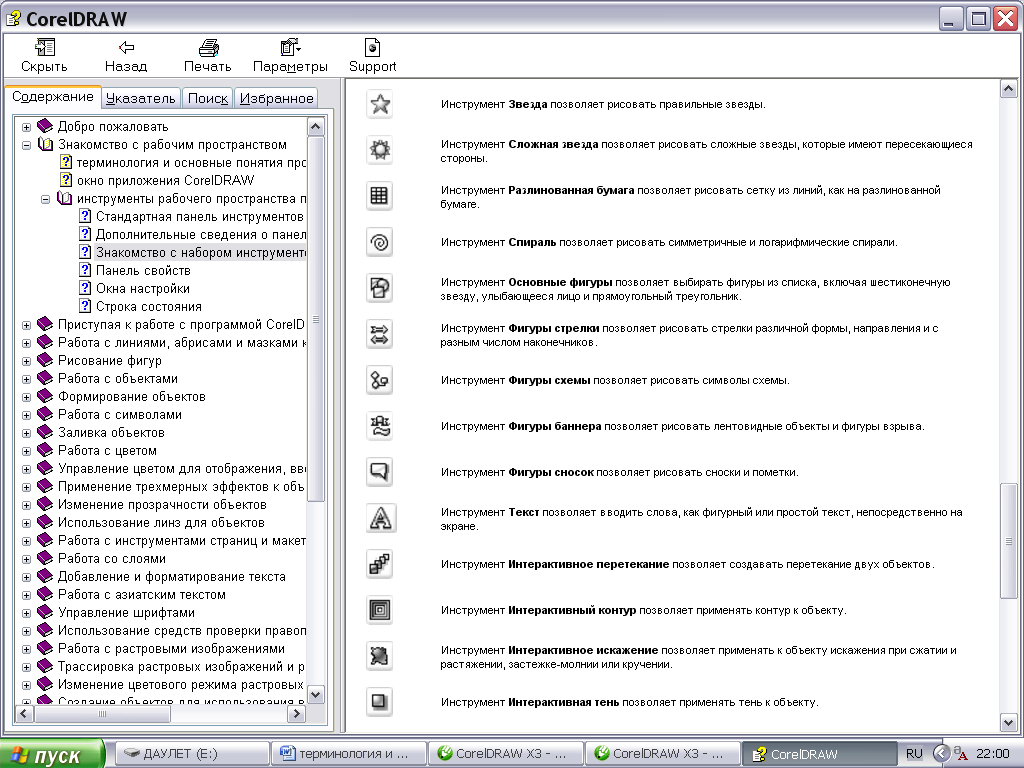
Task: Open the Параметры toolbar menu
Action: (x=290, y=56)
